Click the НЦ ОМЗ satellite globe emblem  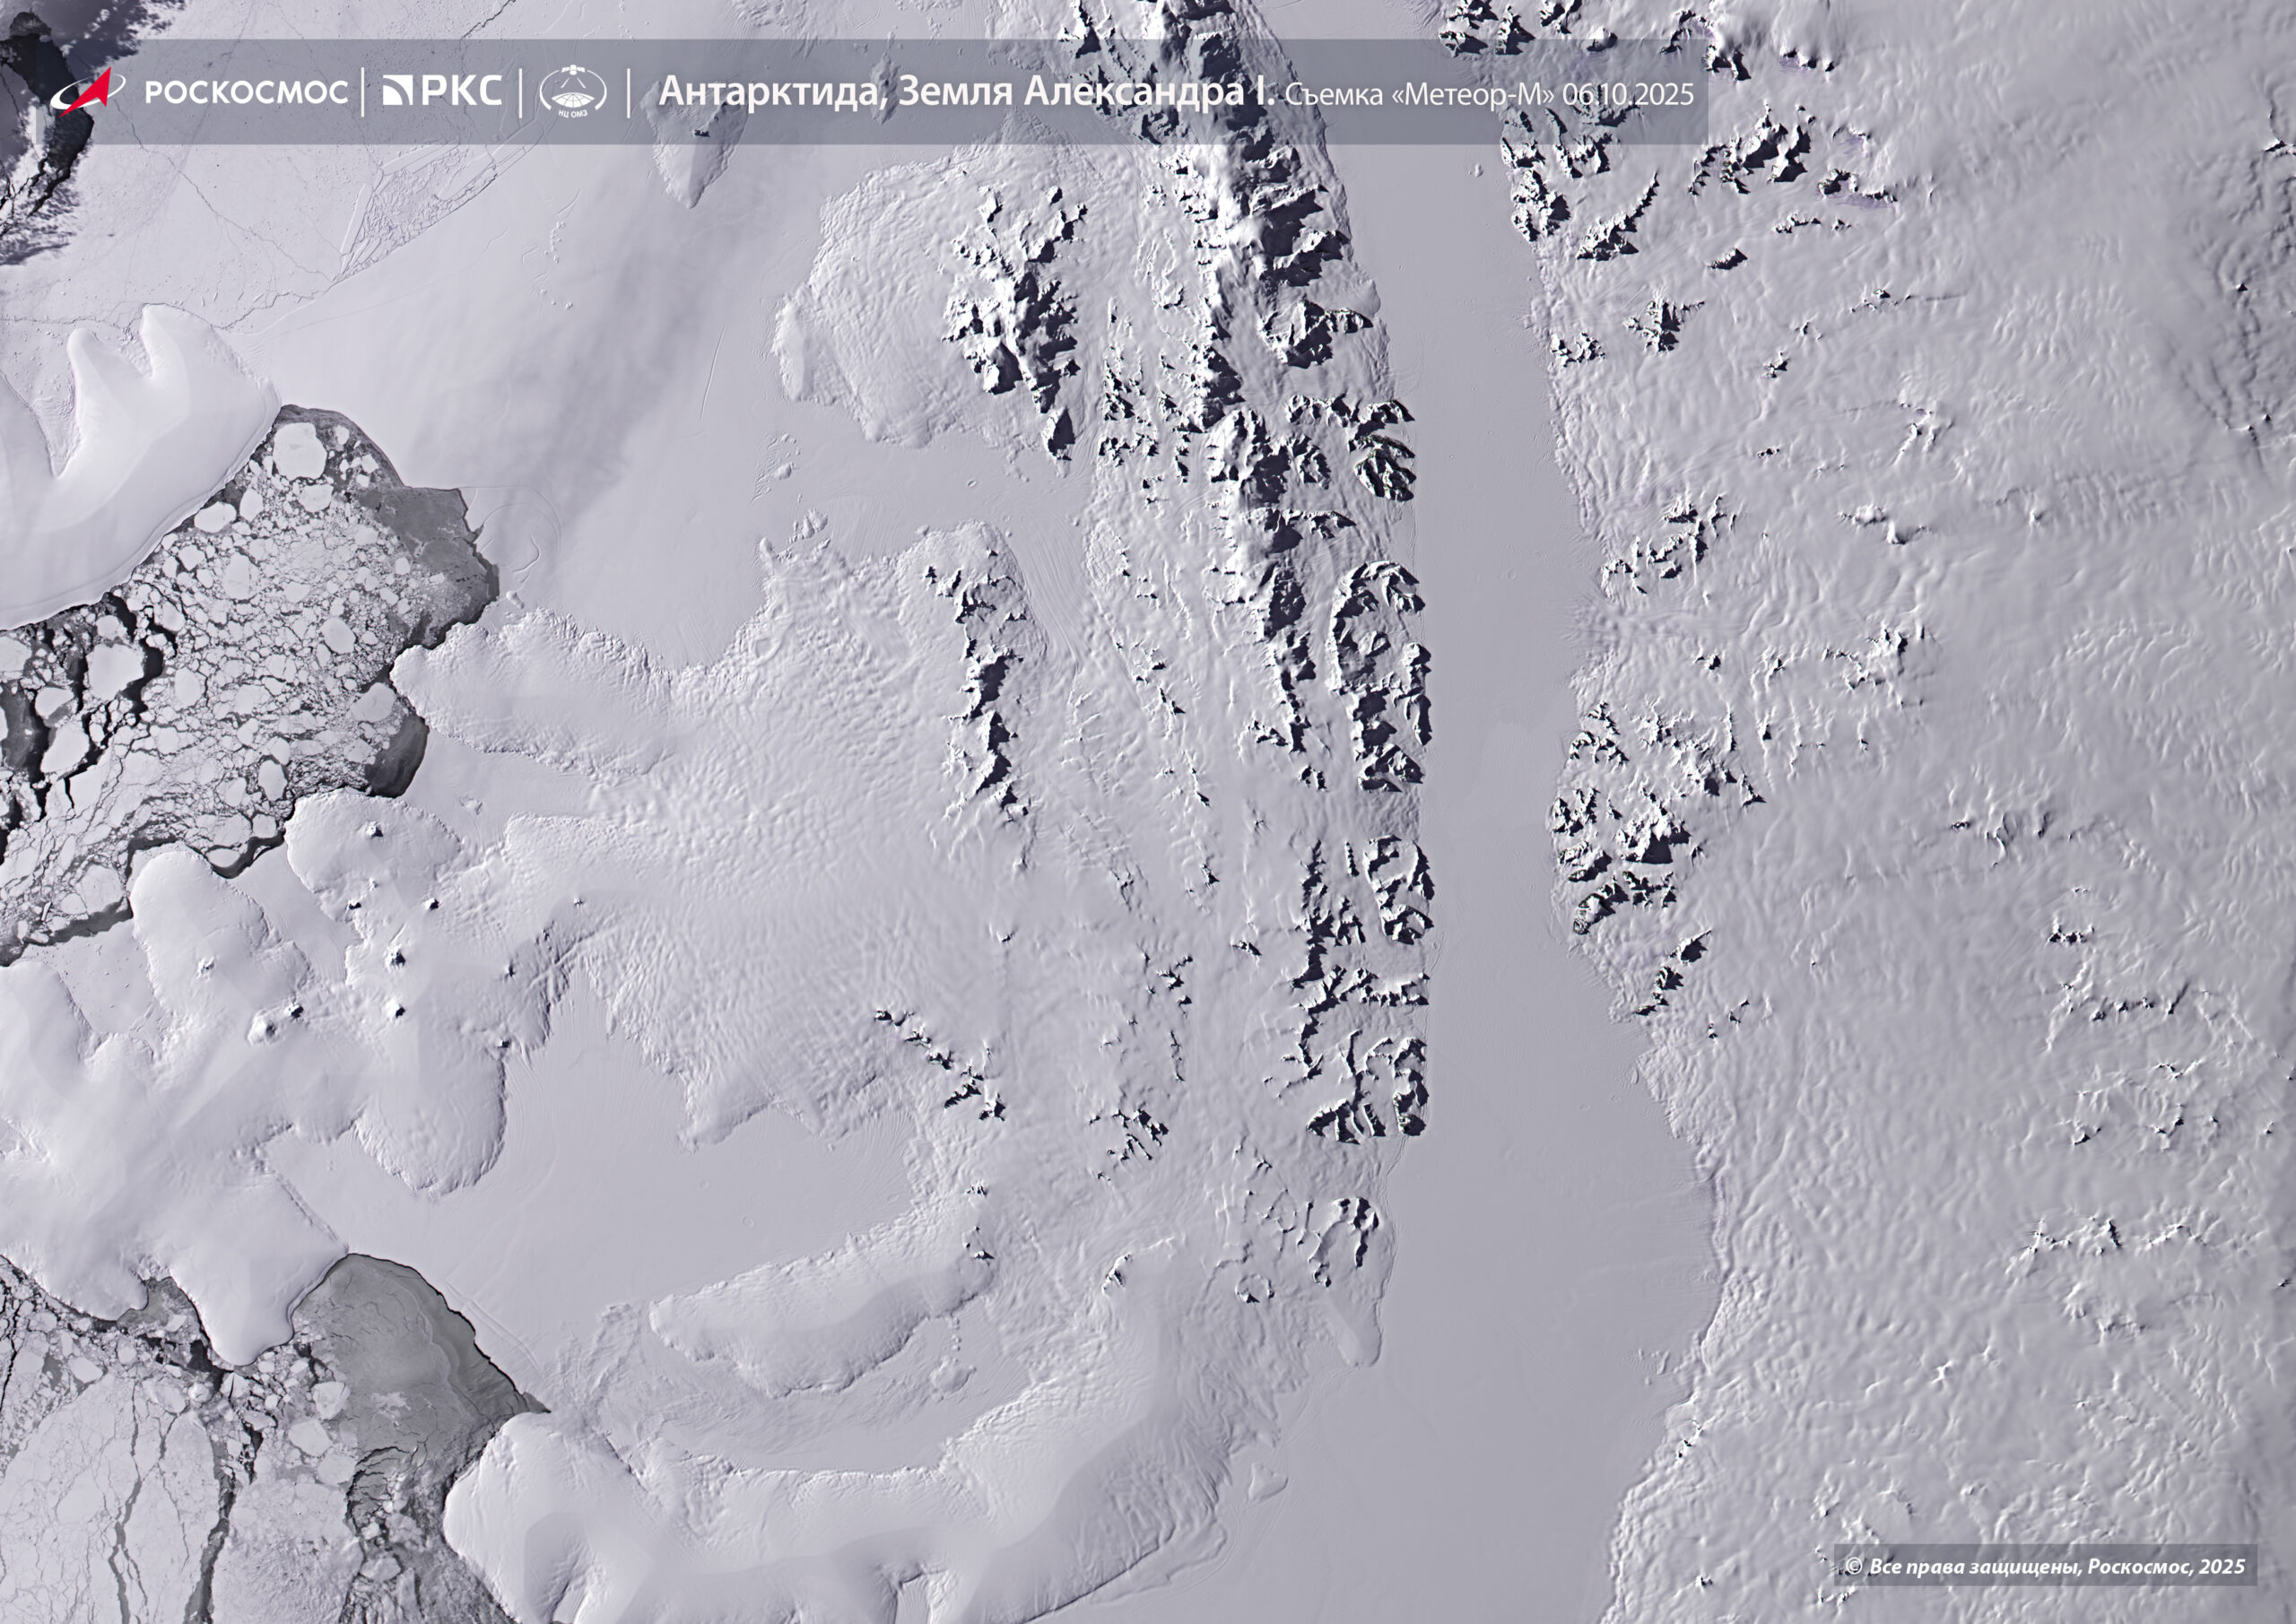[x=573, y=89]
